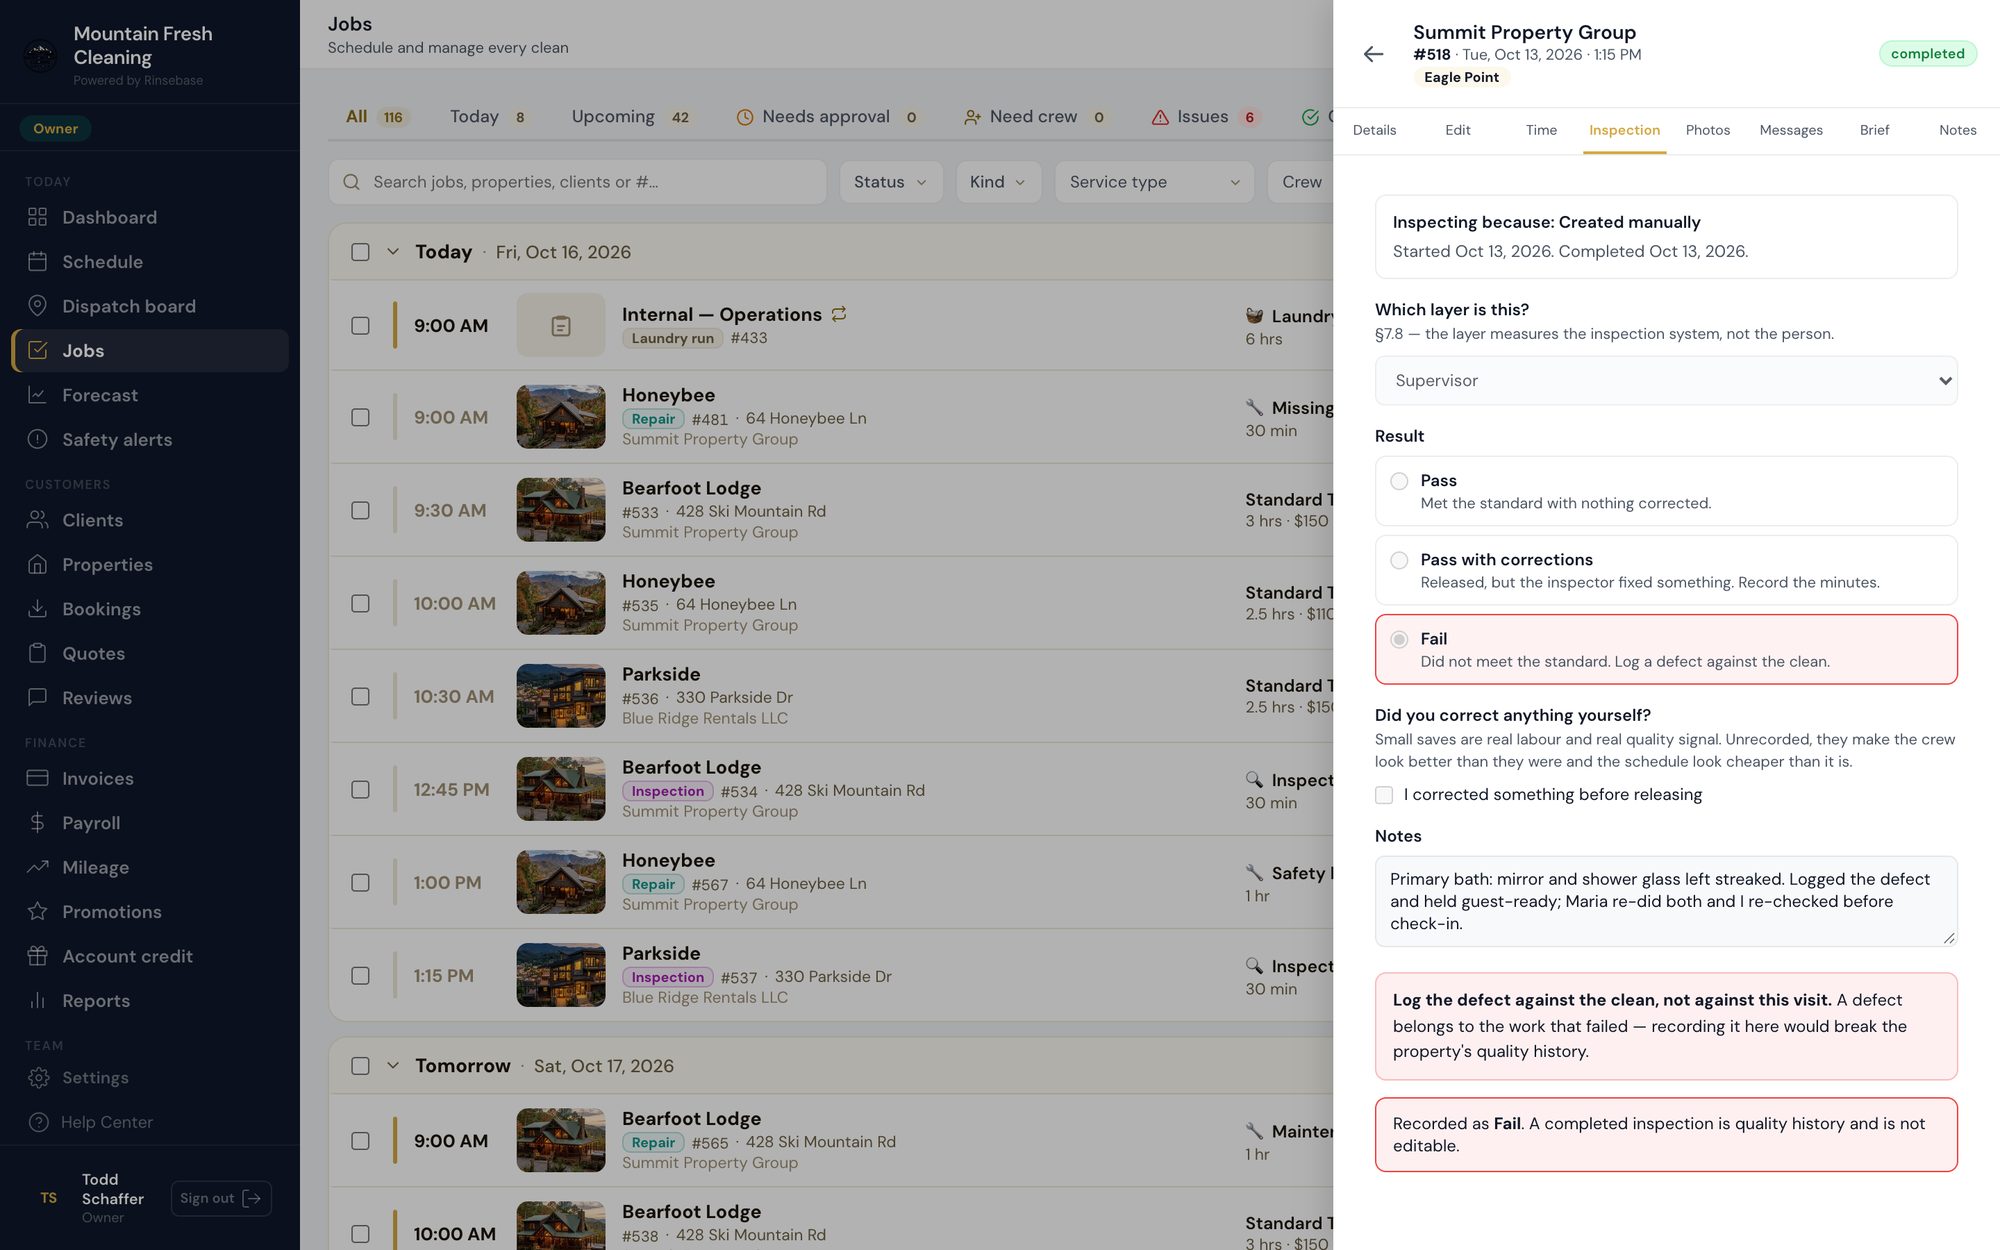The height and width of the screenshot is (1250, 2000).
Task: Open Properties house icon in sidebar
Action: 38,565
